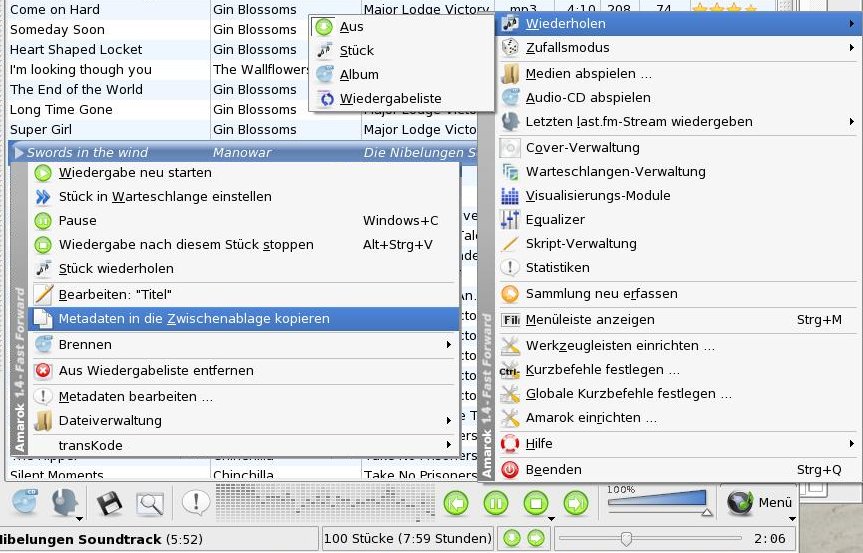Open dropdown arrow under the stop button
This screenshot has height=553, width=863.
click(x=551, y=518)
